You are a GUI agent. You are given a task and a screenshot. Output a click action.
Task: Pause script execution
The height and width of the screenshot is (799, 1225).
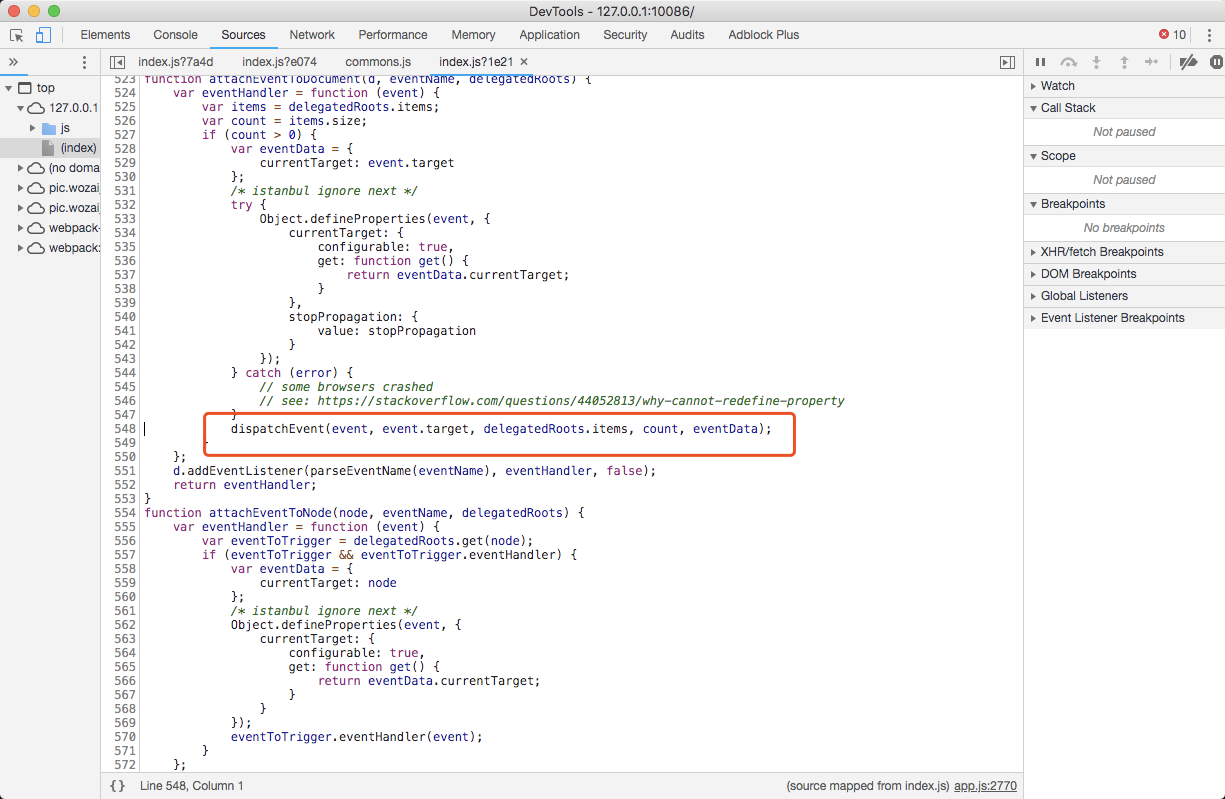(x=1040, y=62)
